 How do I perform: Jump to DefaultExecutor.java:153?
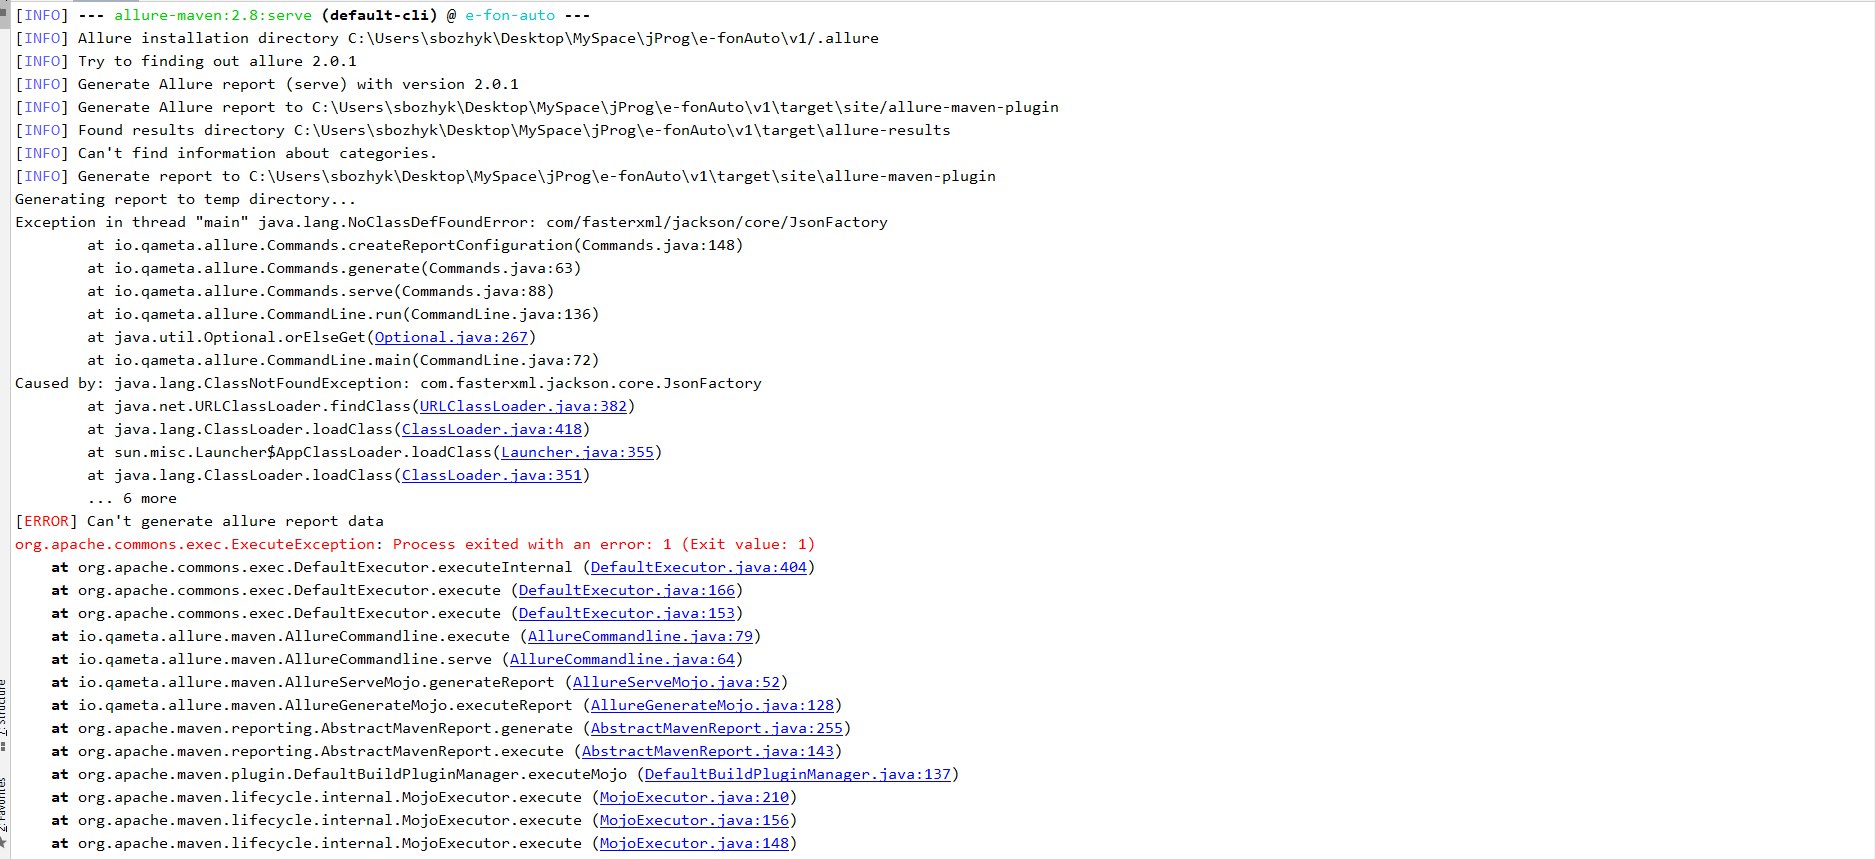point(627,613)
